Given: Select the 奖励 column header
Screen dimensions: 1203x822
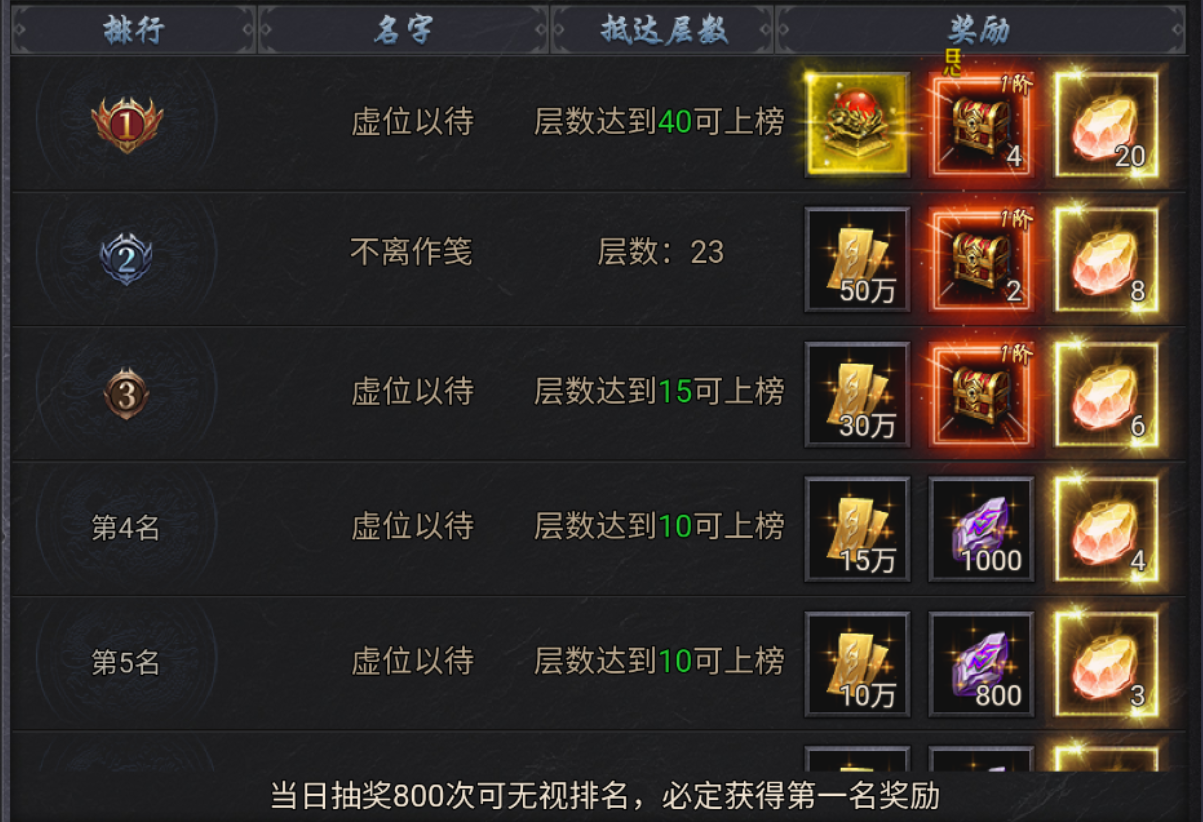Looking at the screenshot, I should 980,30.
